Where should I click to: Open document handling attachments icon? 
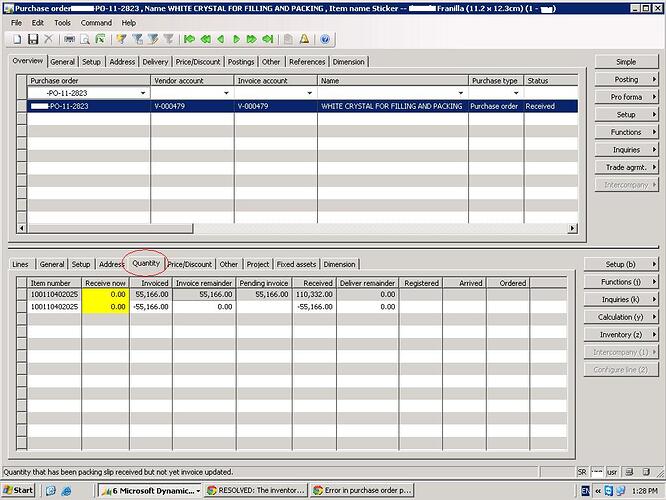[288, 40]
